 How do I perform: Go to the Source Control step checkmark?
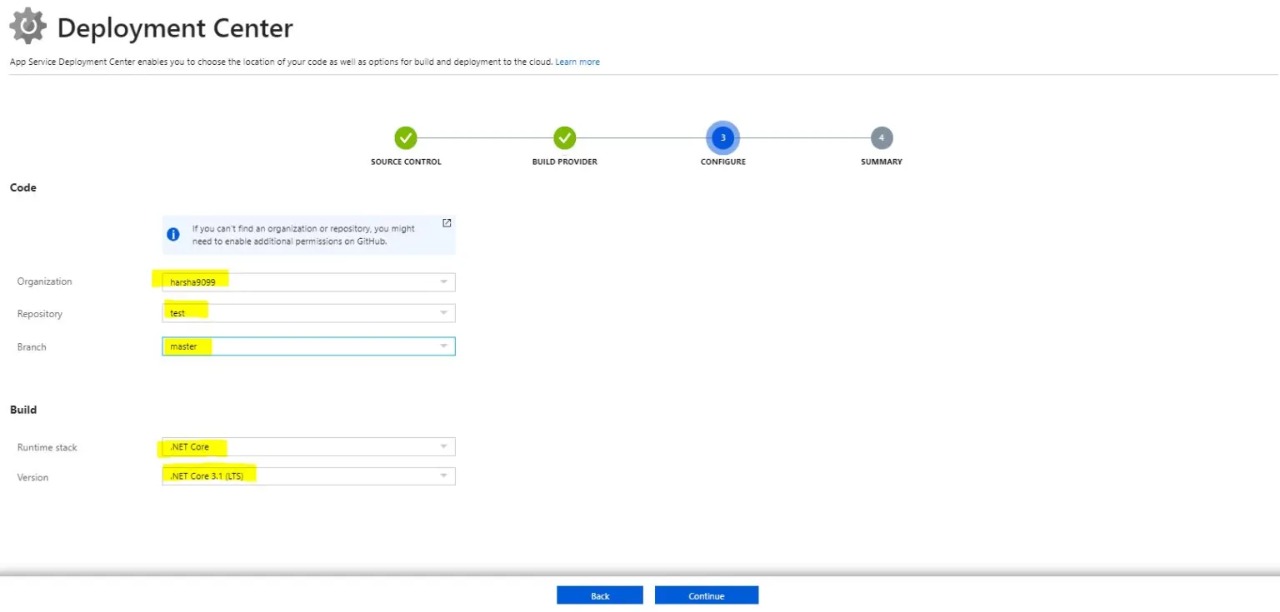[405, 138]
